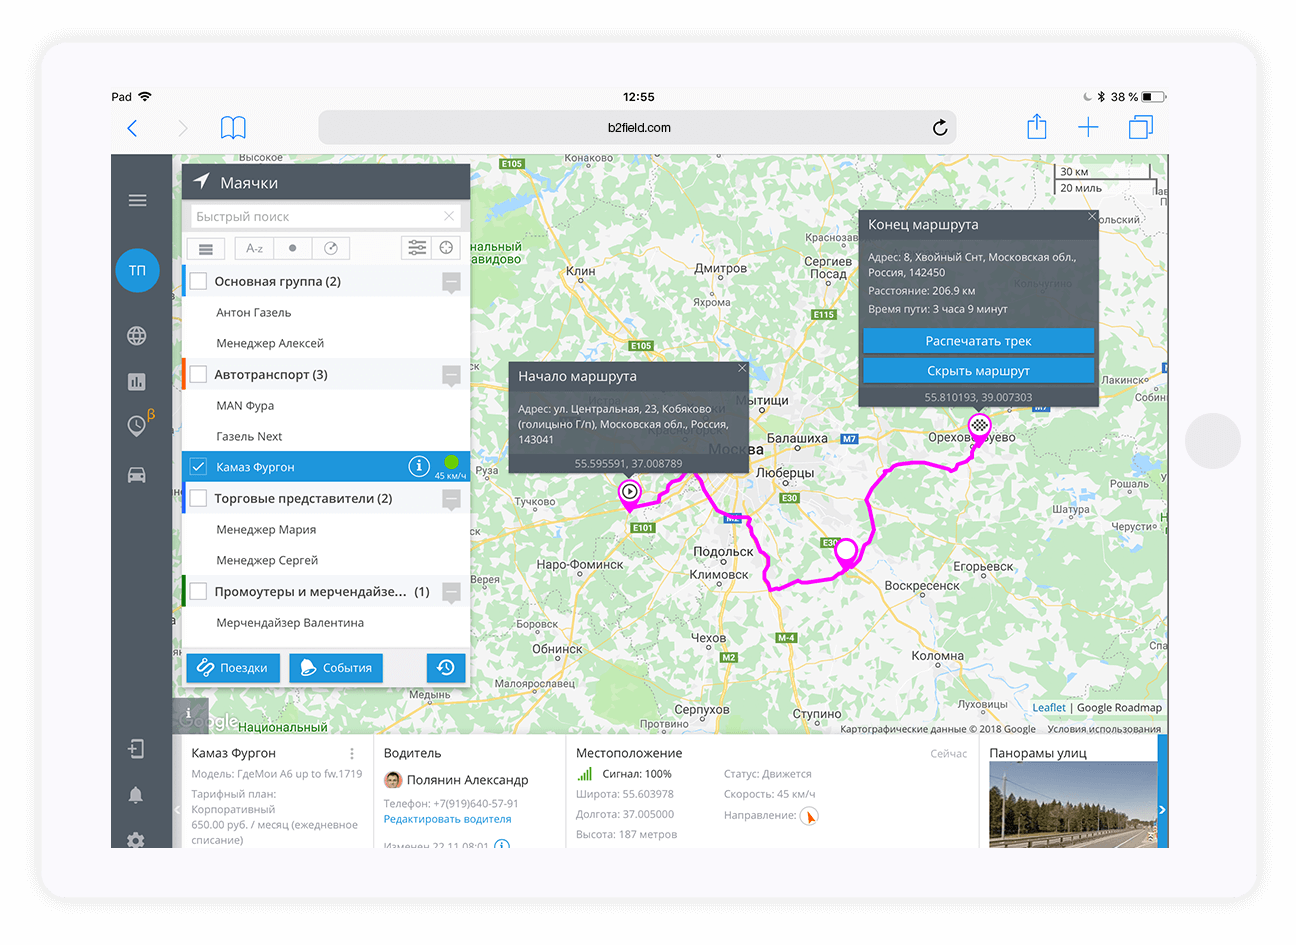Show the Safari tab overview icon
Image resolution: width=1296 pixels, height=945 pixels.
coord(1140,127)
